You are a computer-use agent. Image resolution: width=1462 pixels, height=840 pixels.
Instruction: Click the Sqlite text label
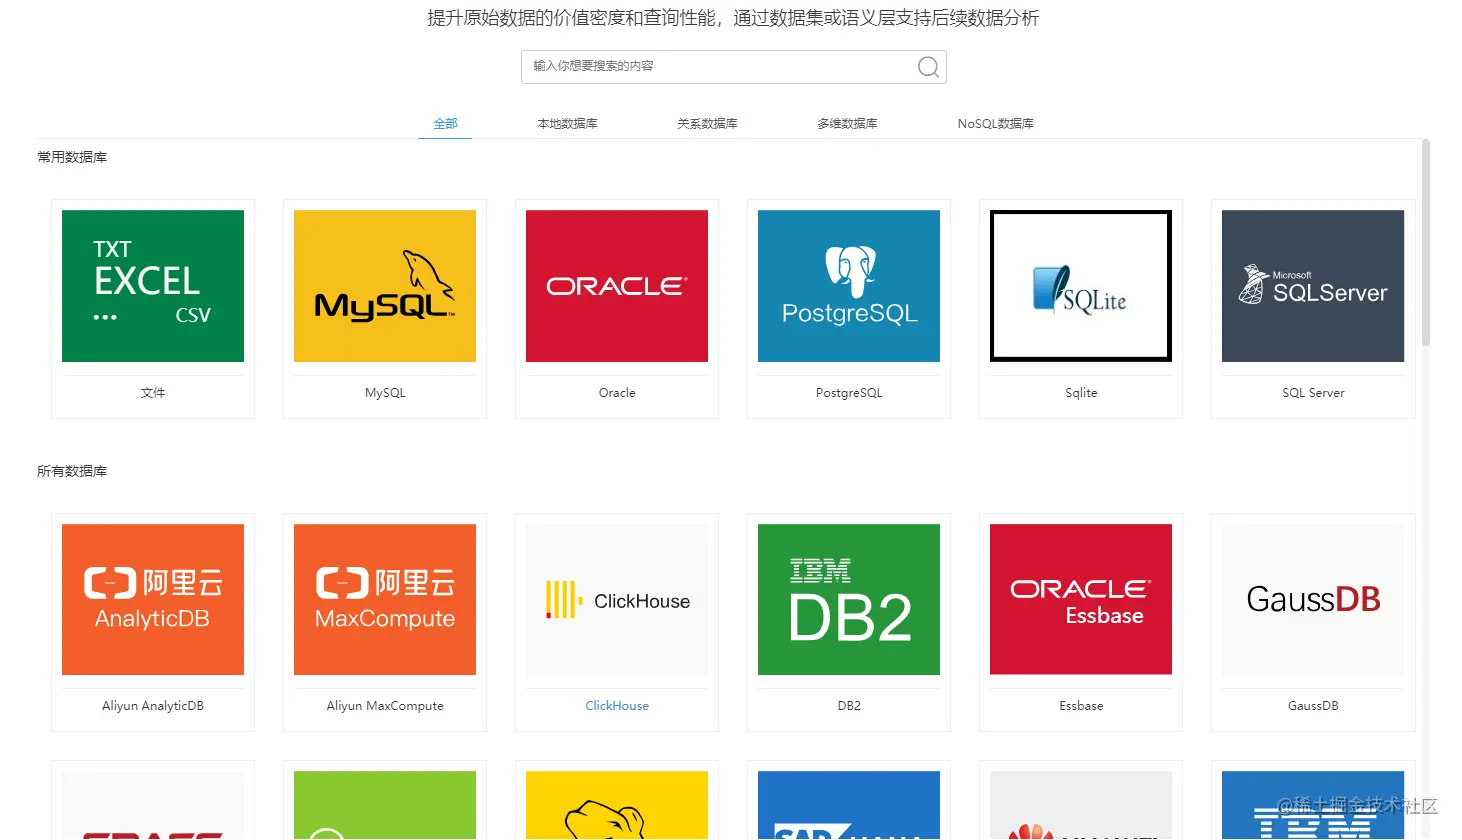(1081, 393)
